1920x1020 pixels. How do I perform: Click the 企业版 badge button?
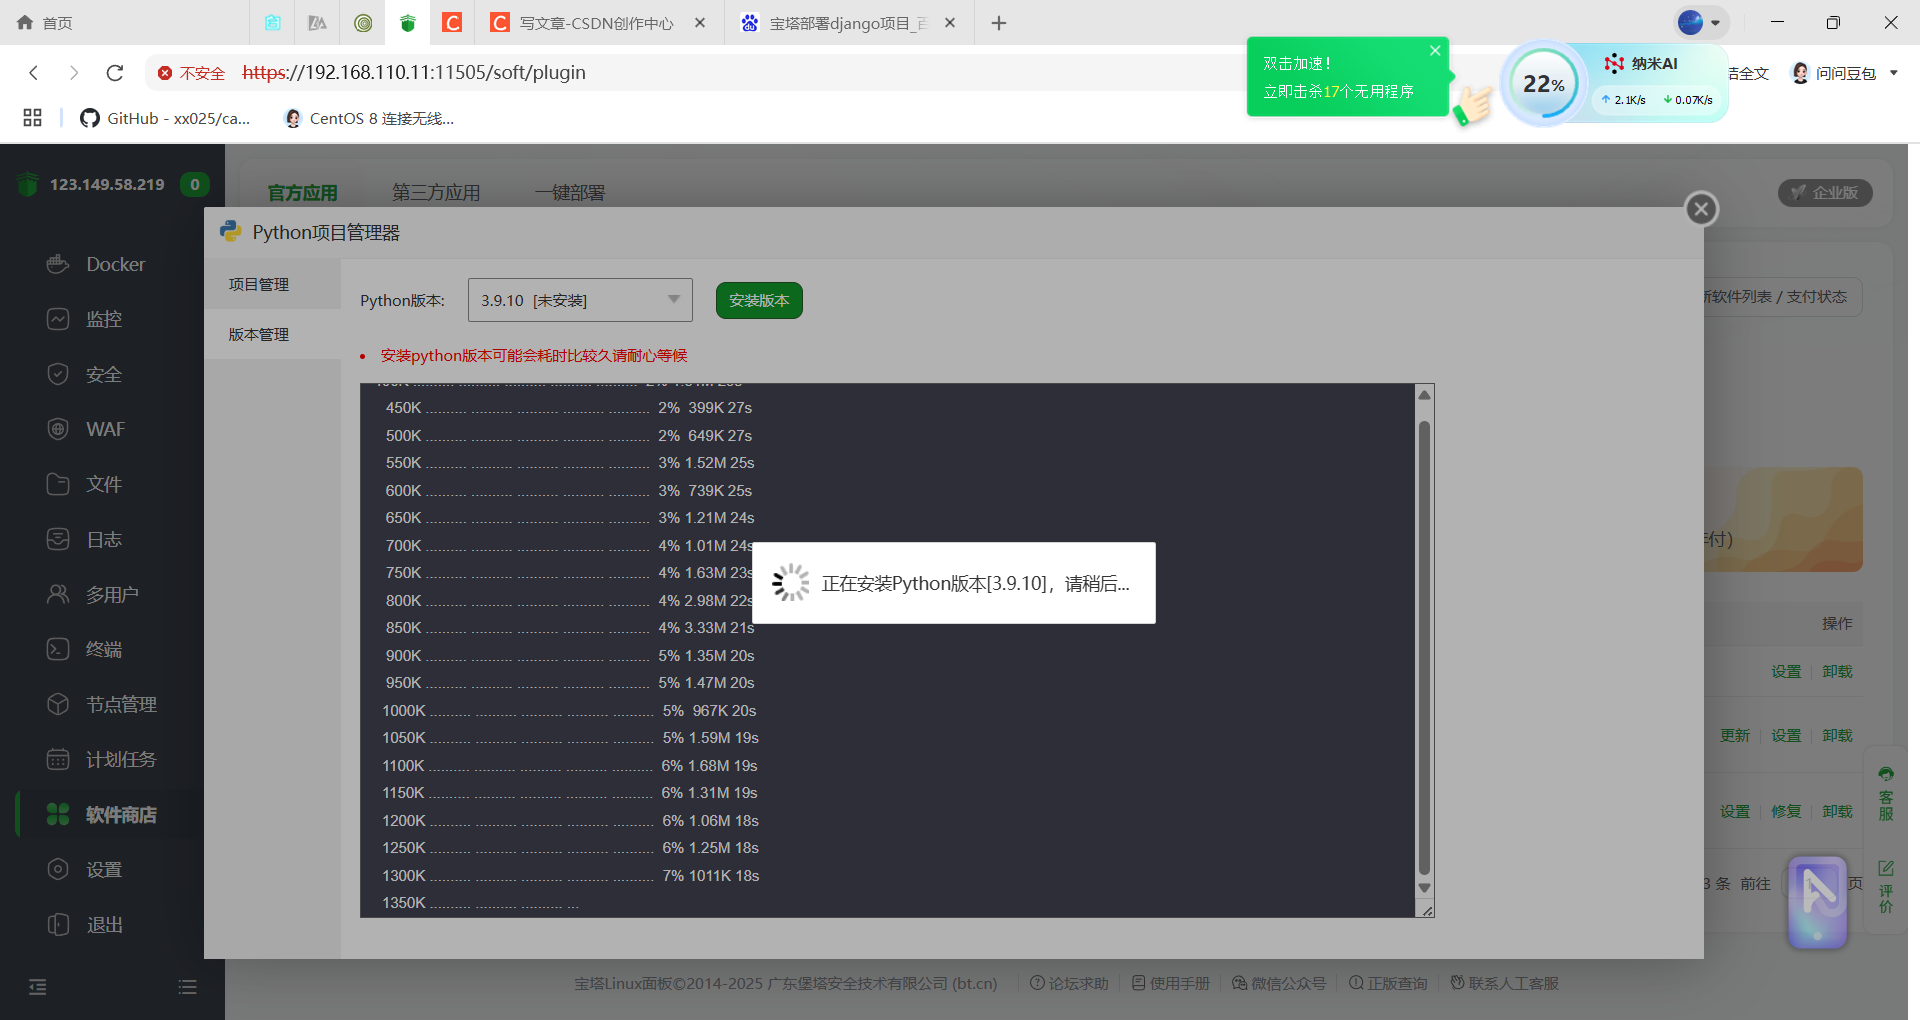[1825, 192]
